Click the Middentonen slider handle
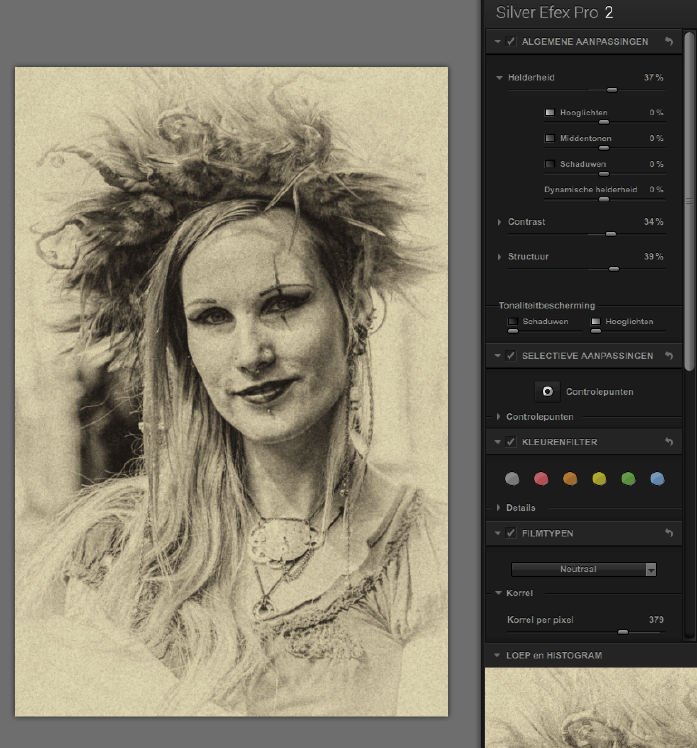 [604, 148]
